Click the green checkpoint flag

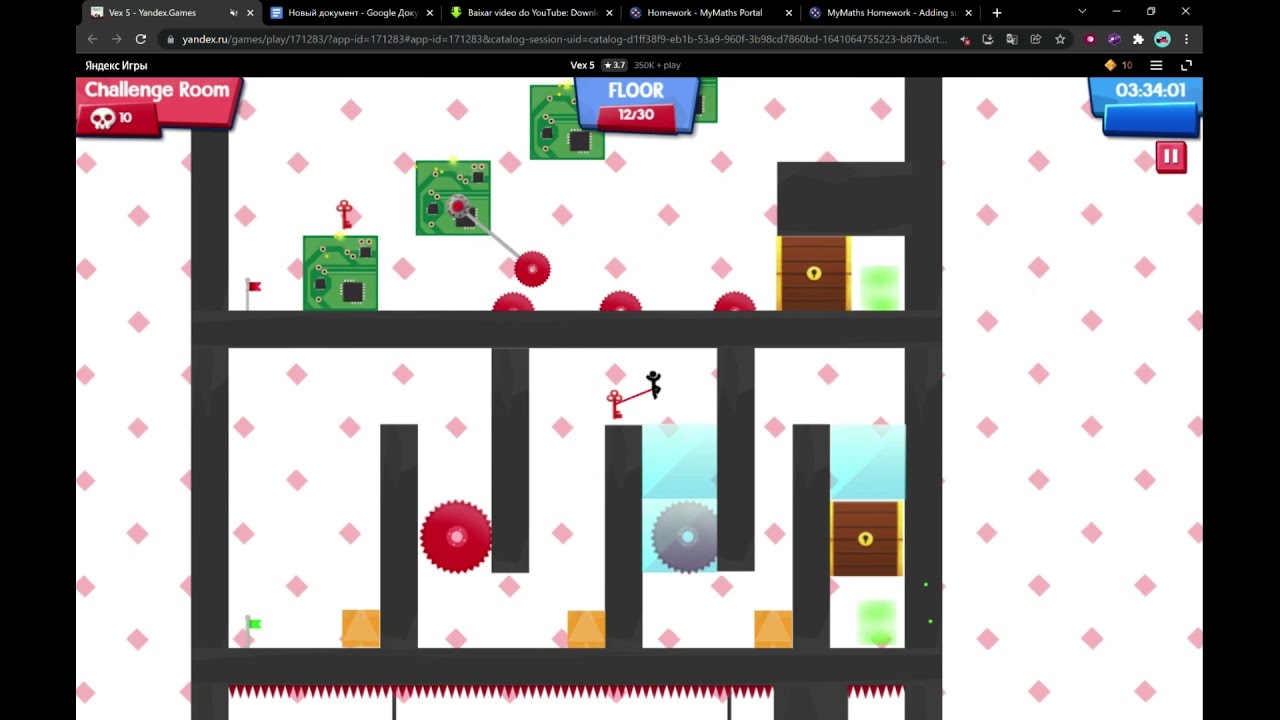coord(252,630)
